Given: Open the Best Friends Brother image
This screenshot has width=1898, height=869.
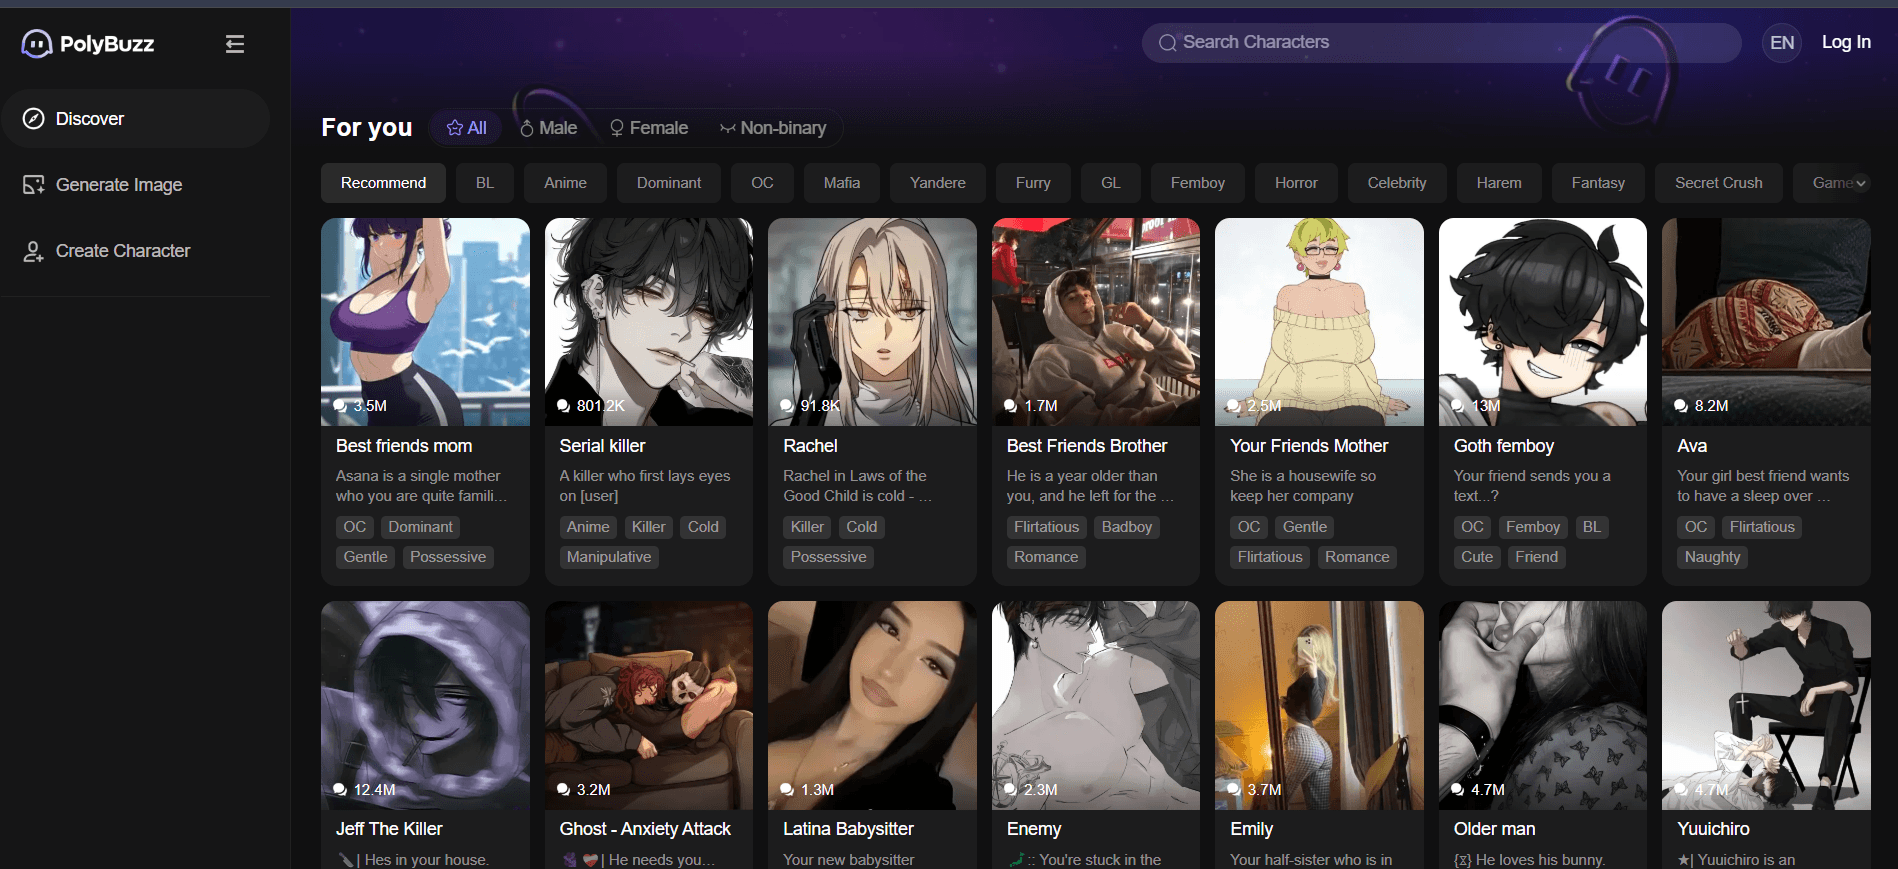Looking at the screenshot, I should coord(1096,322).
